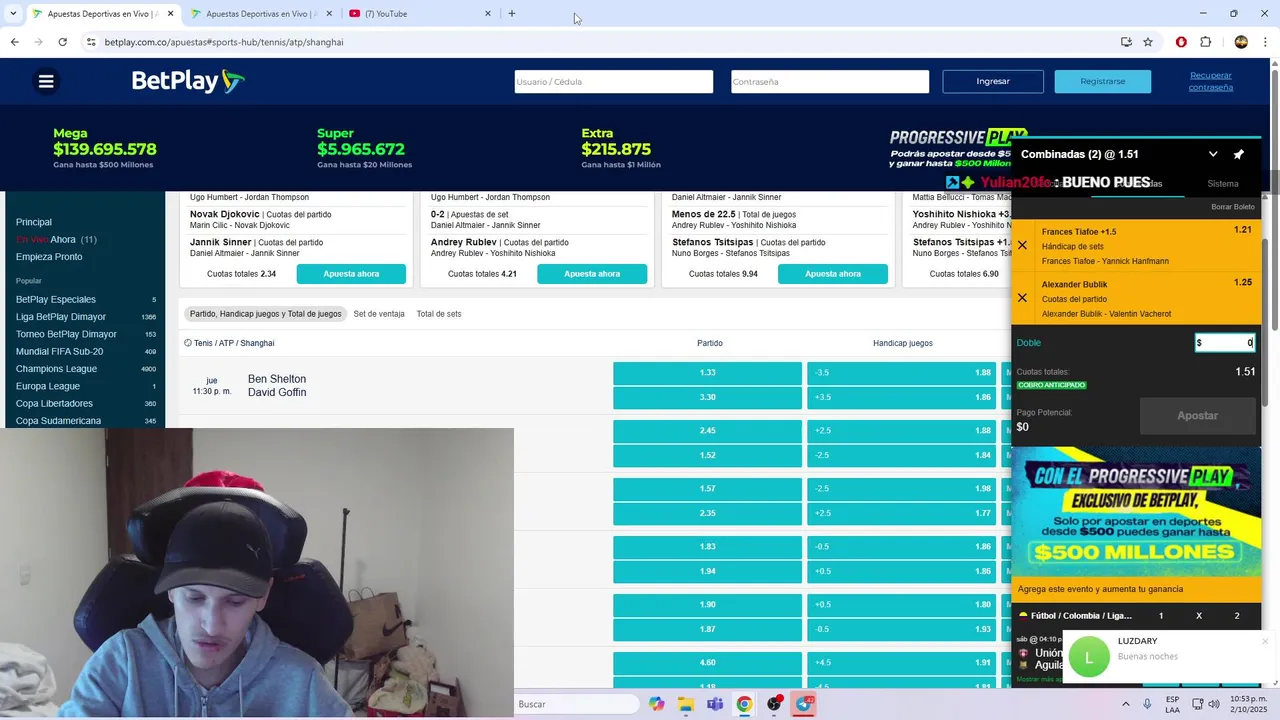Select handicap +3.5 at 1.86
The height and width of the screenshot is (720, 1280).
(901, 398)
